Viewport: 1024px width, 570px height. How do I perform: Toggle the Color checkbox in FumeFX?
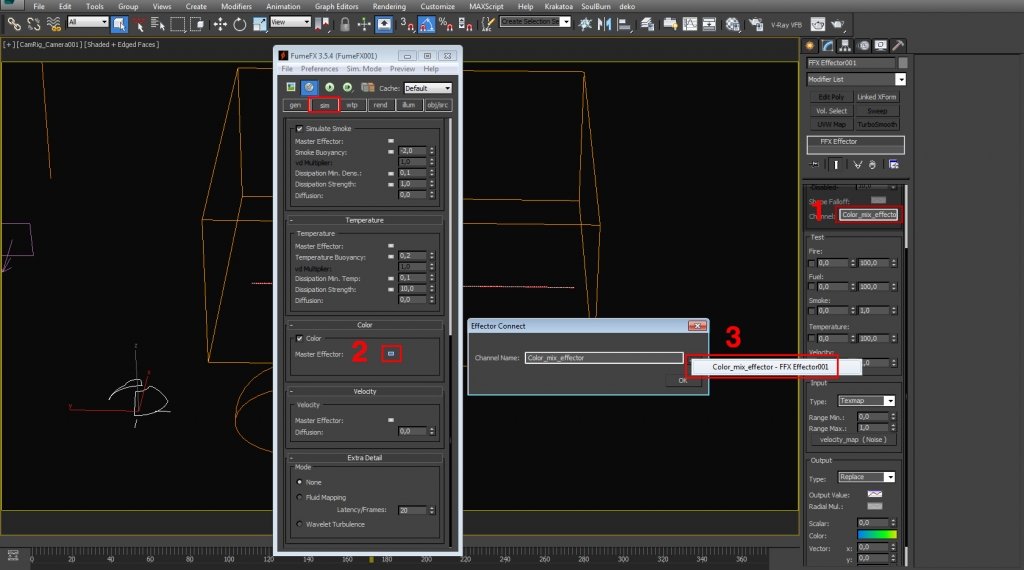299,338
